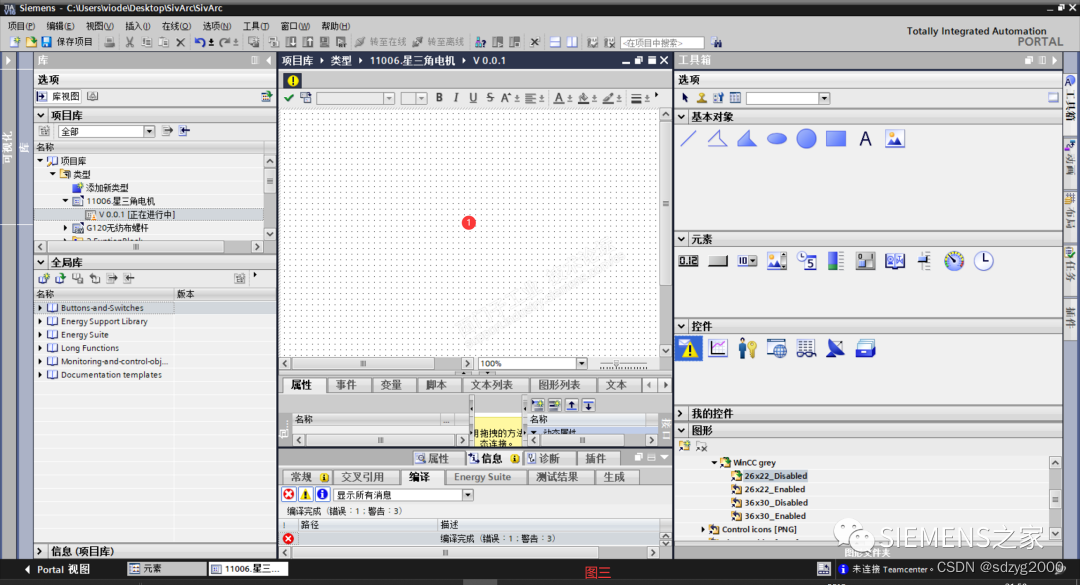1080x585 pixels.
Task: Select the Symbolic I/O field element
Action: [747, 260]
